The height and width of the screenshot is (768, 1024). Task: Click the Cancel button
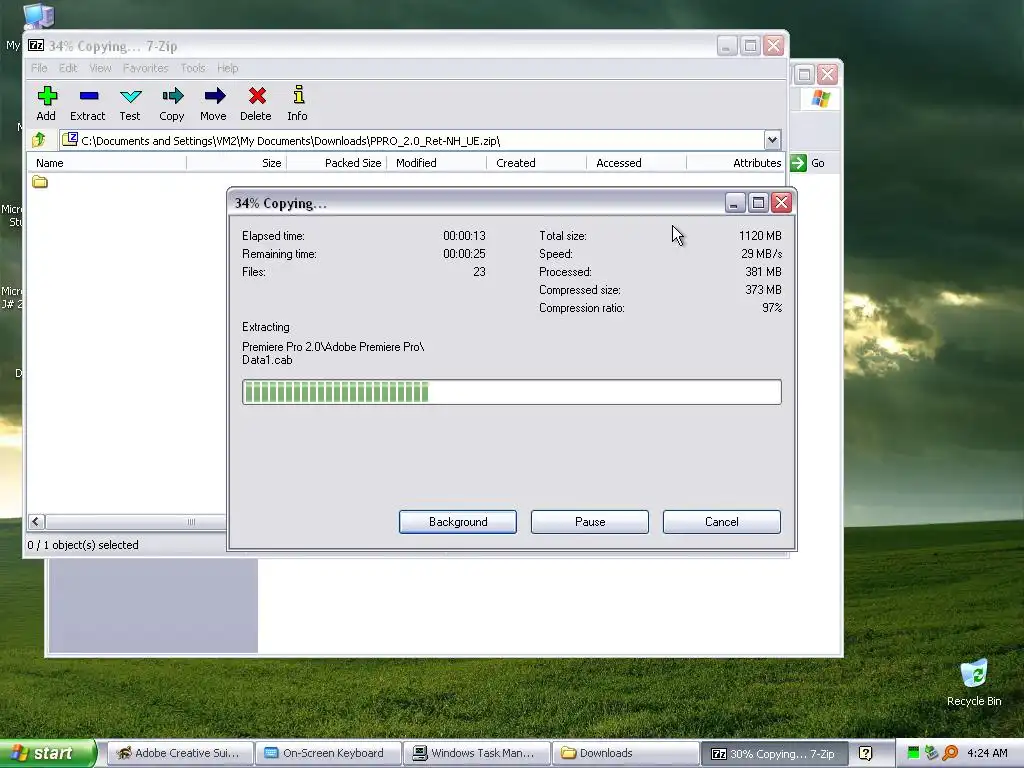coord(722,522)
